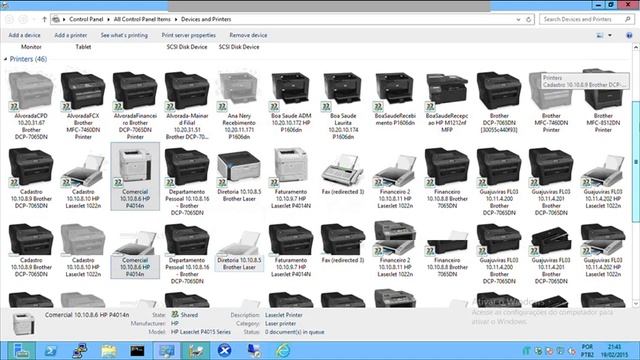
Task: Click the refresh icon in the address bar
Action: (x=529, y=19)
